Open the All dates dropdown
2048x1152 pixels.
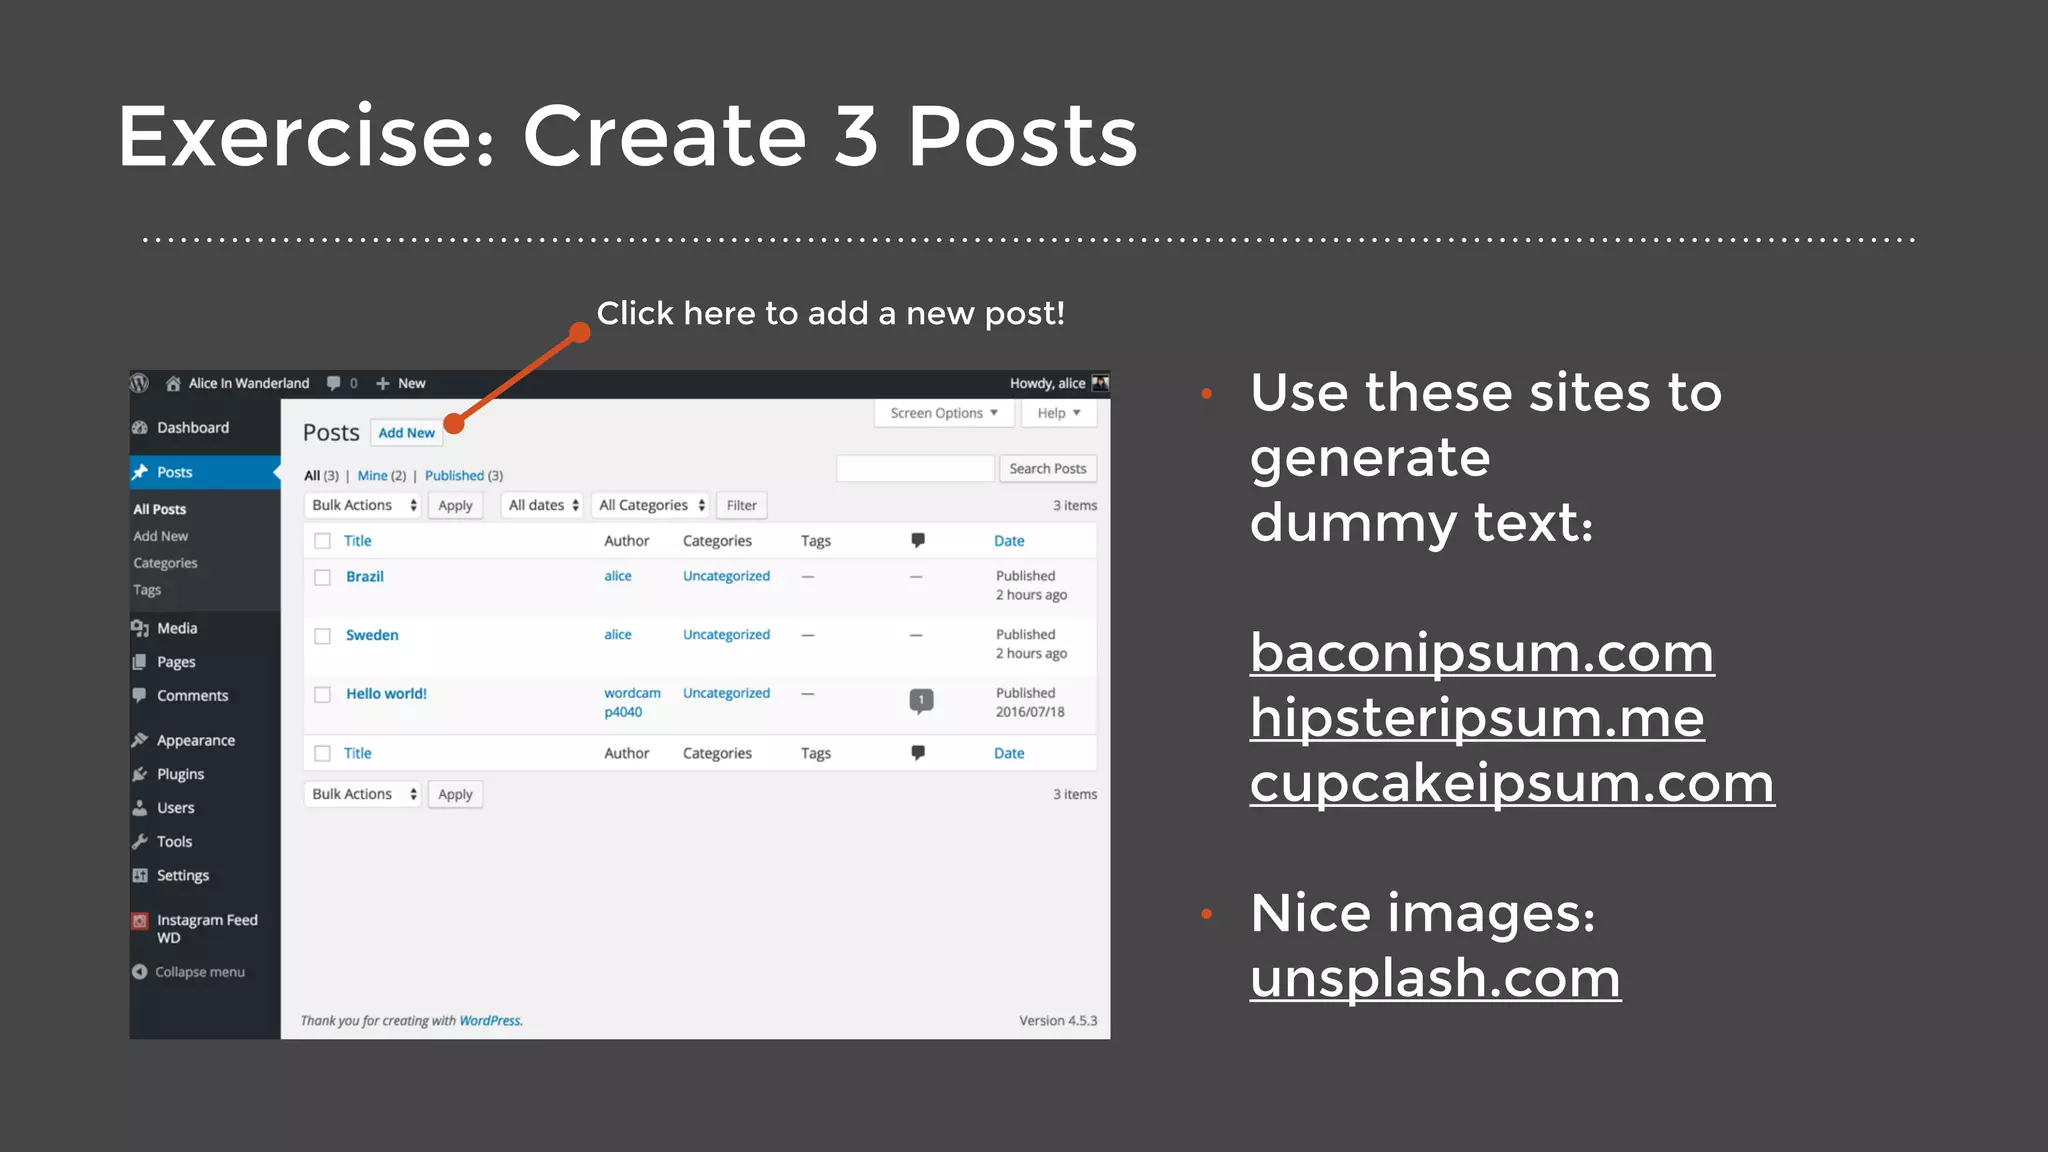point(543,505)
